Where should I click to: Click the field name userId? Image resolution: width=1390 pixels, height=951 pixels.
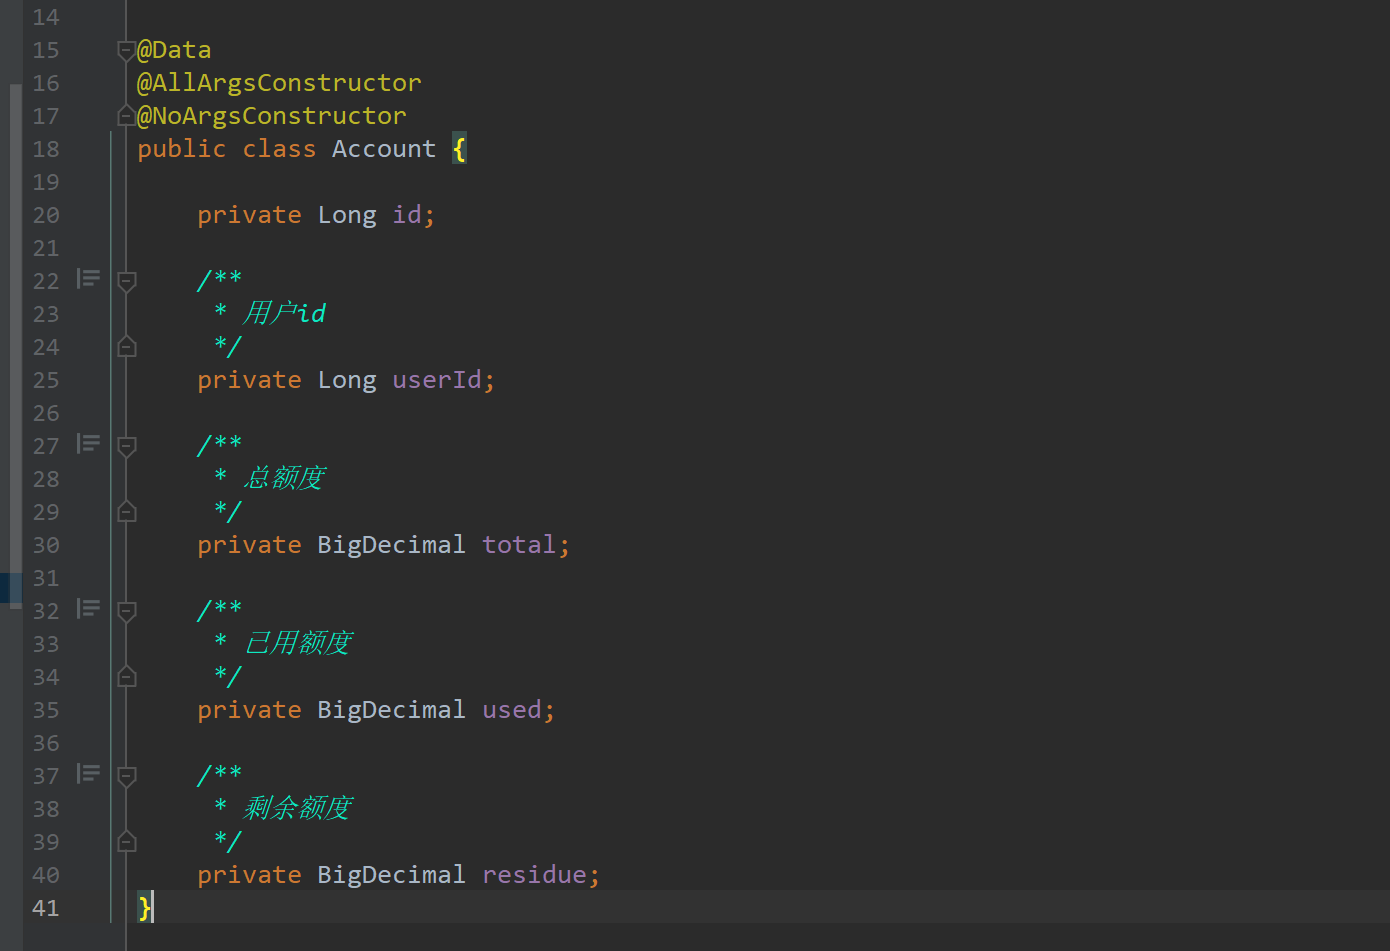[437, 380]
